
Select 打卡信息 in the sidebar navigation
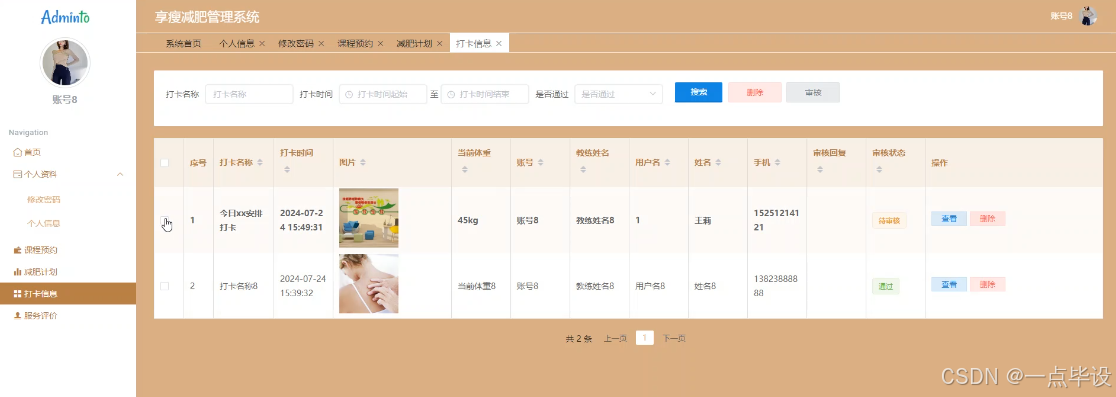click(x=68, y=293)
